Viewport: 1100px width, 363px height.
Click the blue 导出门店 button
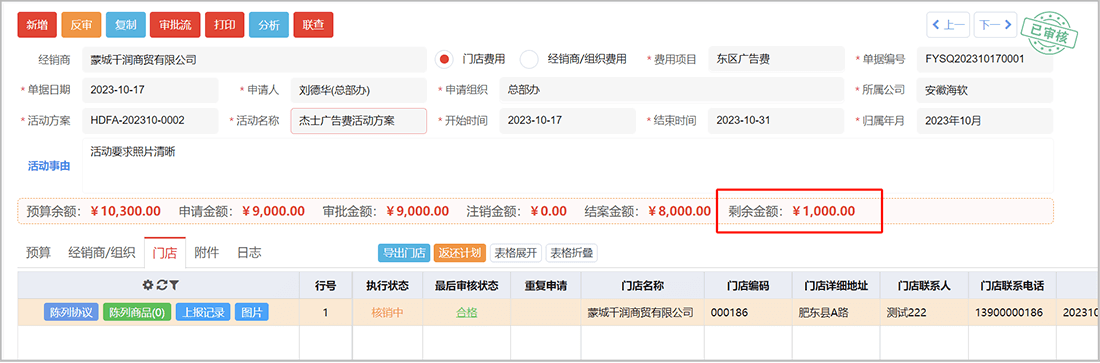click(x=404, y=253)
